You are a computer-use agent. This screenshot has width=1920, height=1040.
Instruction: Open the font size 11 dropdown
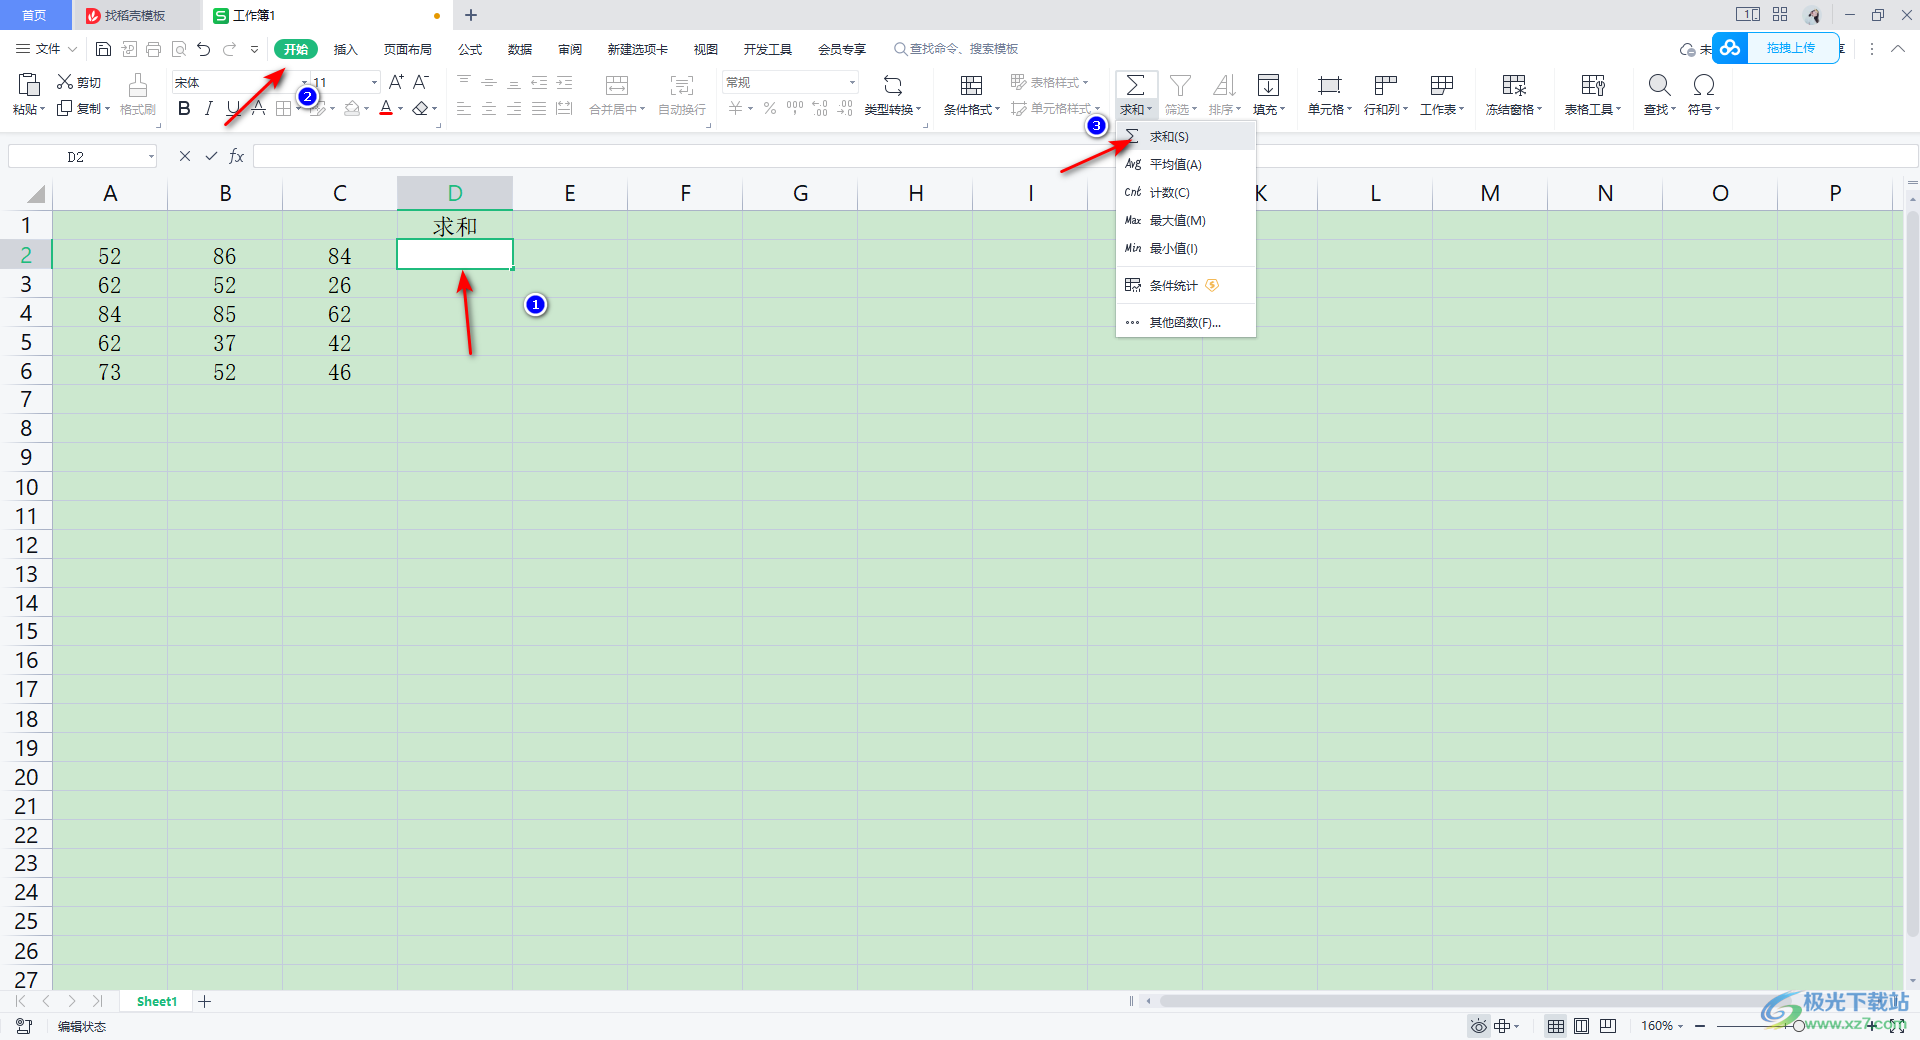click(x=375, y=82)
